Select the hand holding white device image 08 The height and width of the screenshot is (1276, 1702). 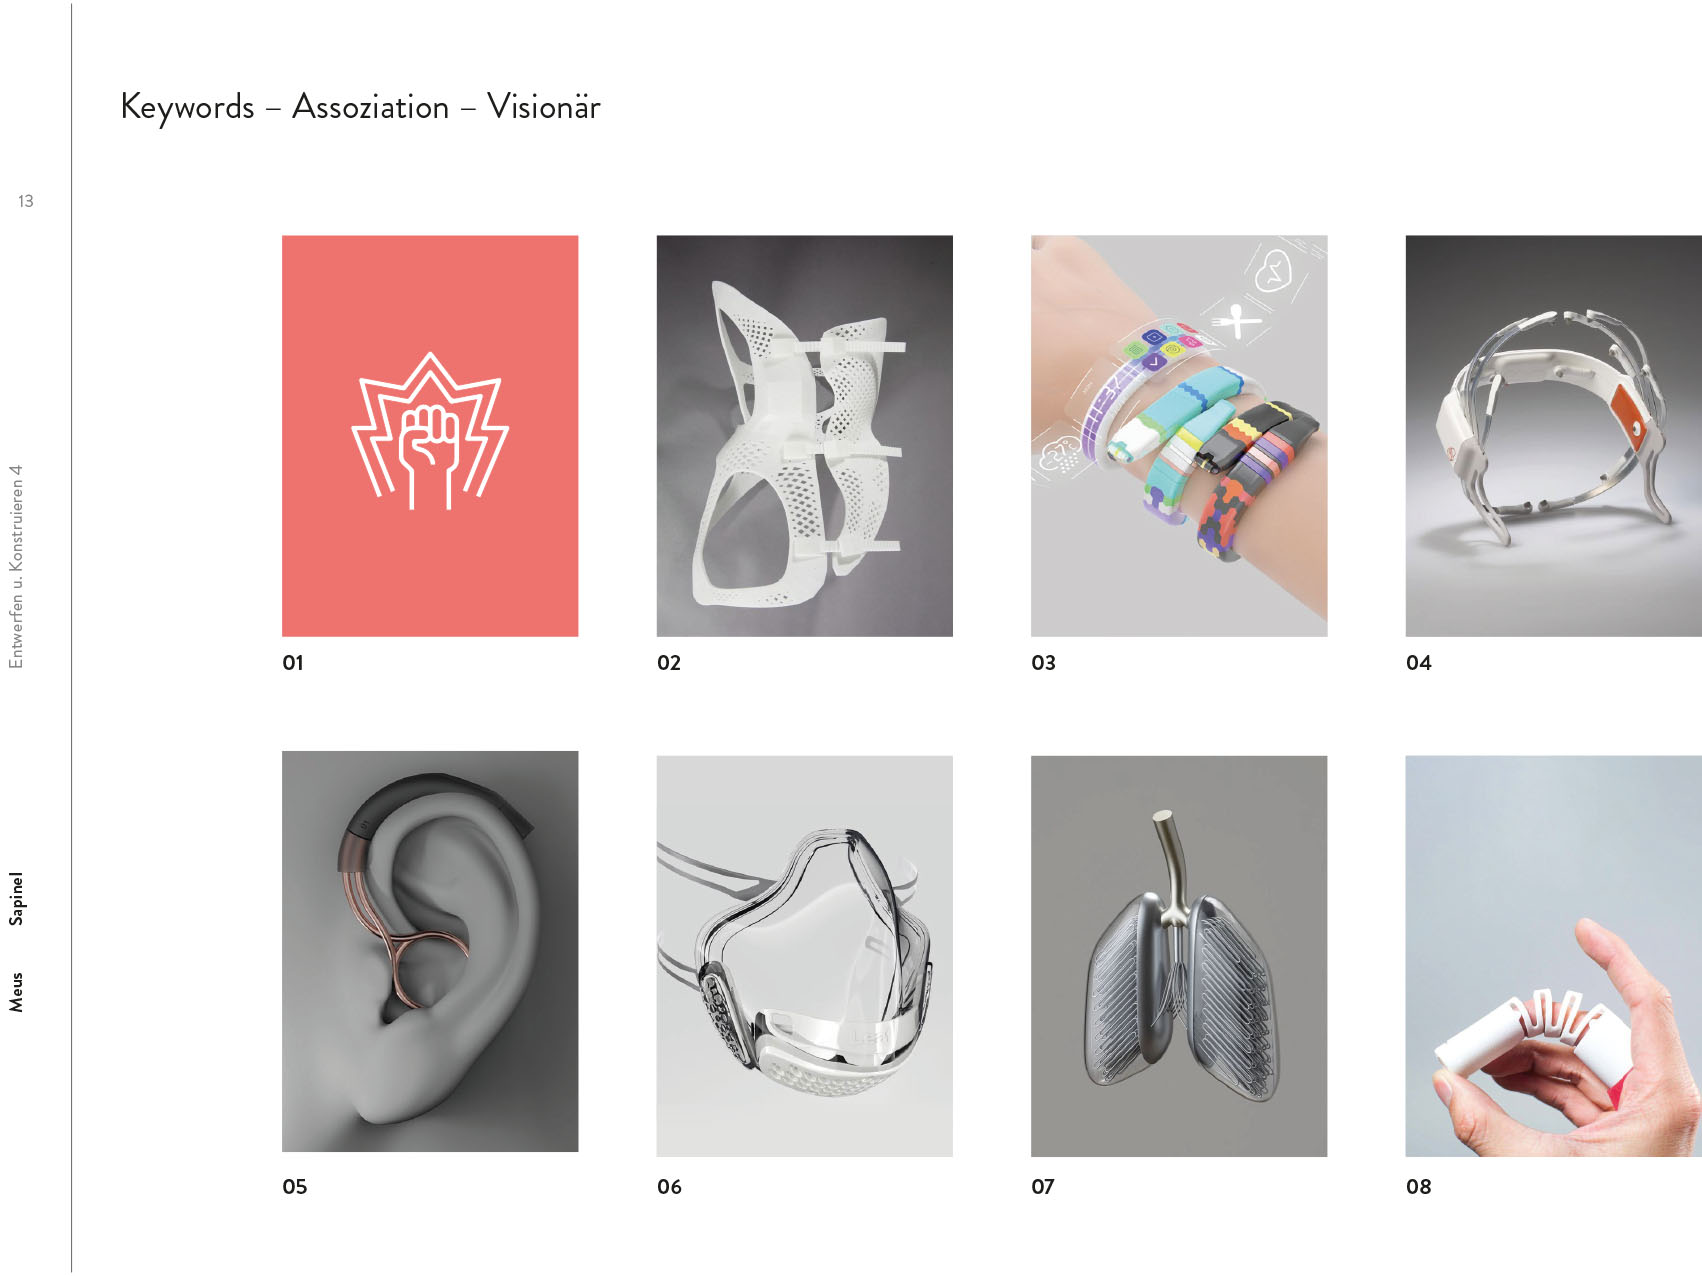coord(1554,956)
